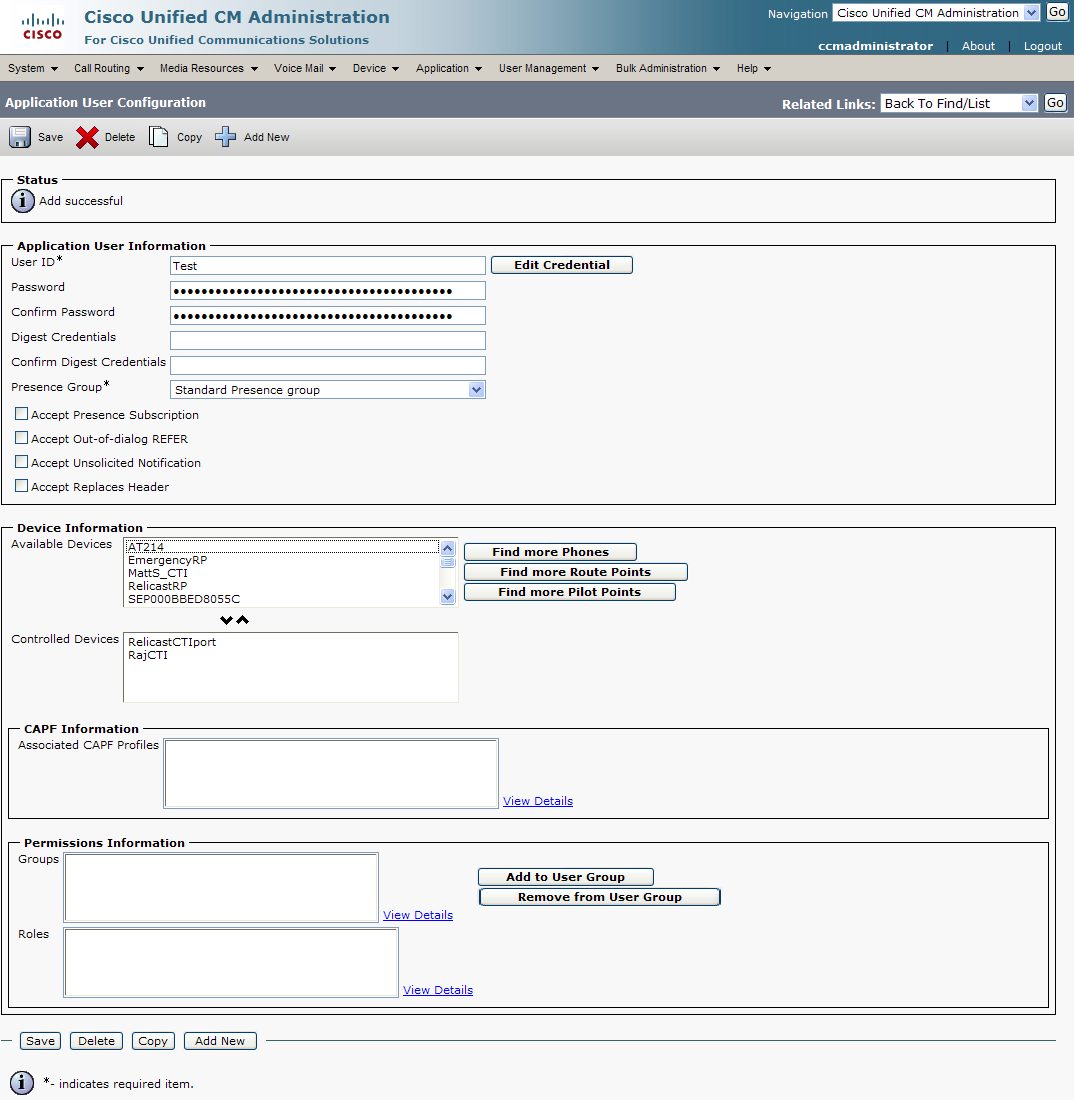
Task: Open the Related Links dropdown
Action: pos(1029,102)
